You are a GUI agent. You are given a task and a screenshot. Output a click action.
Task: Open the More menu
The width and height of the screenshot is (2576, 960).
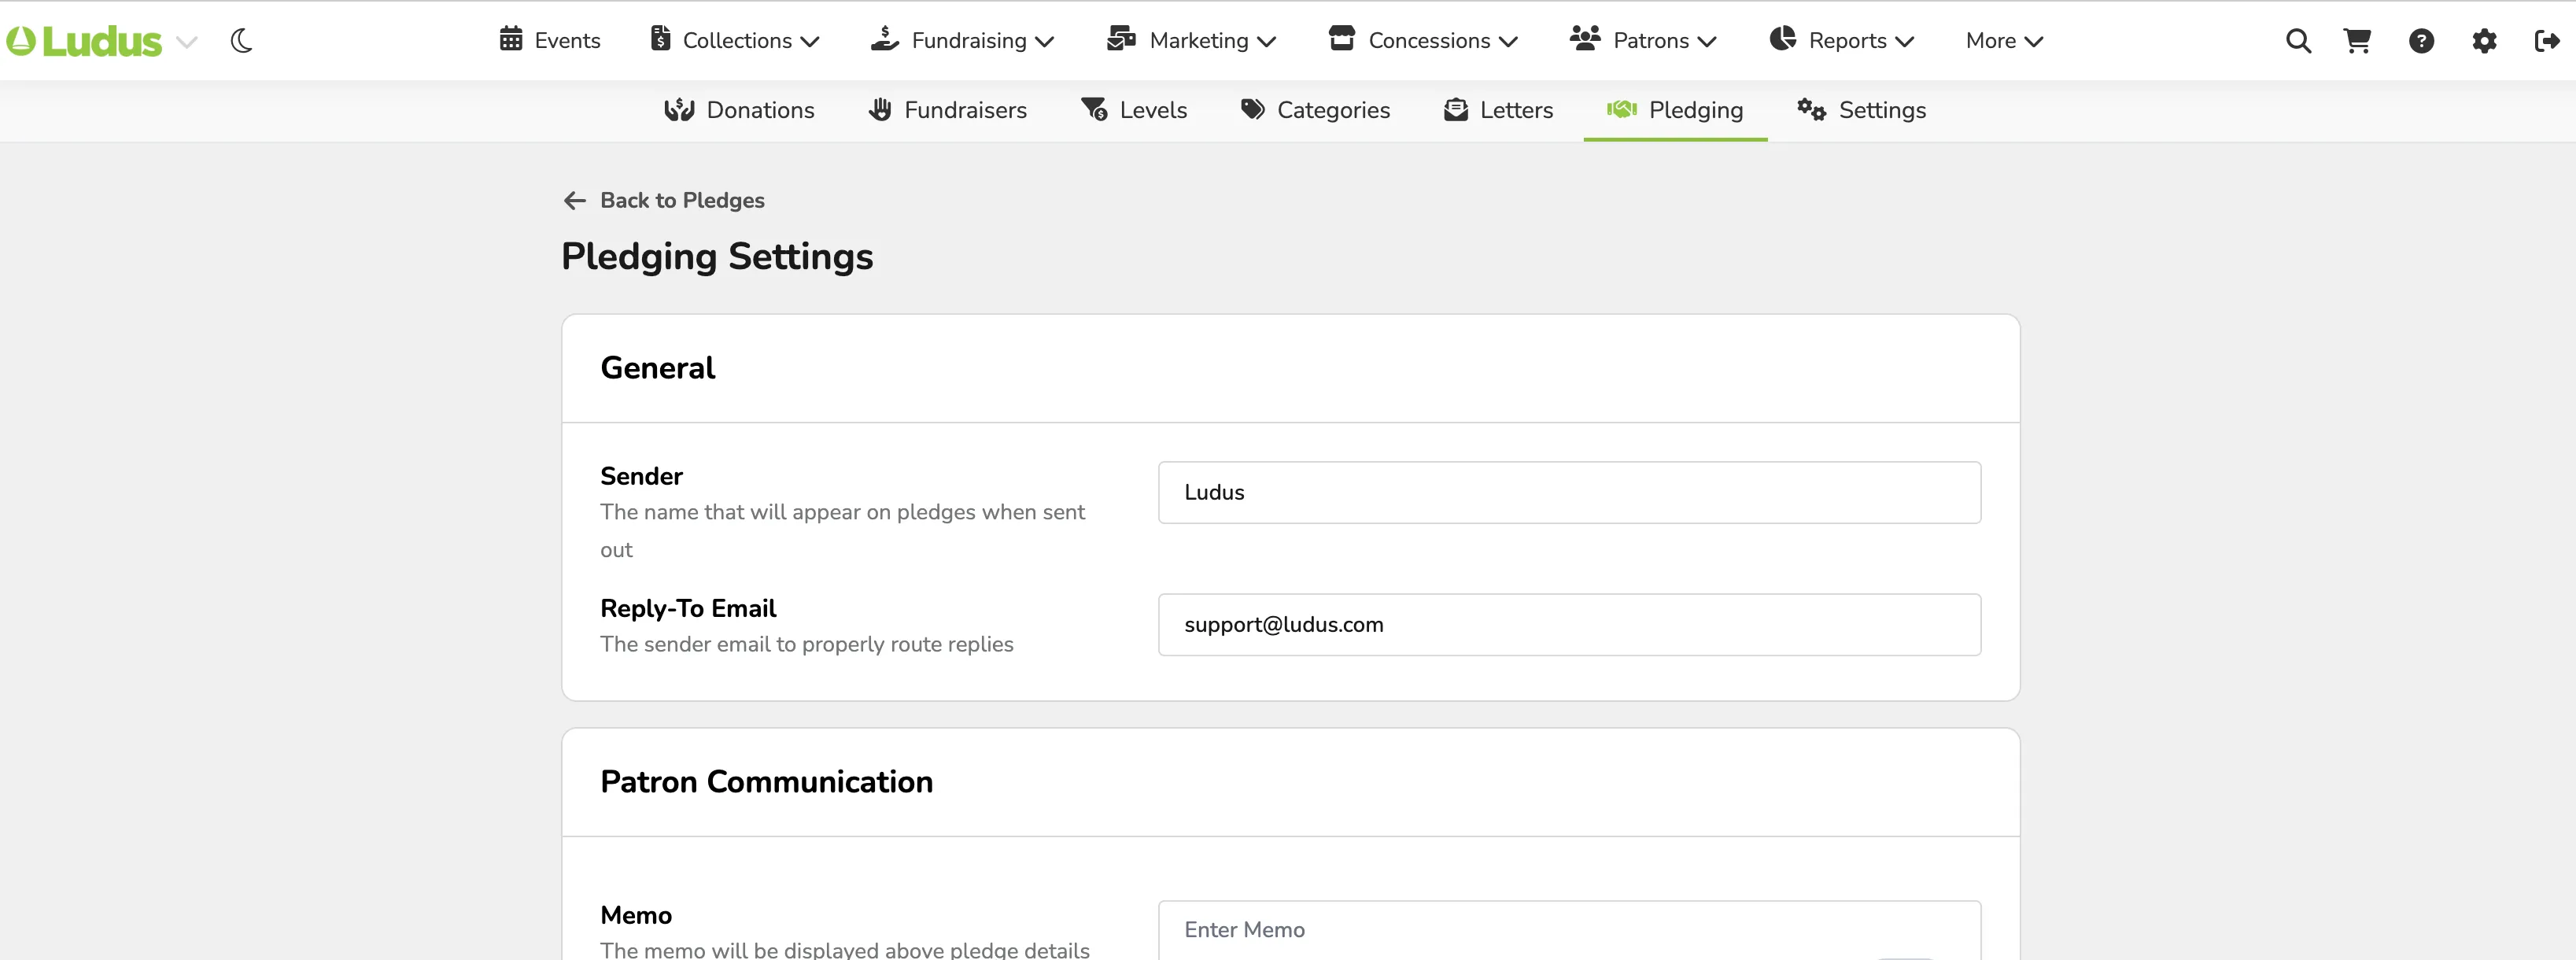pos(2004,41)
